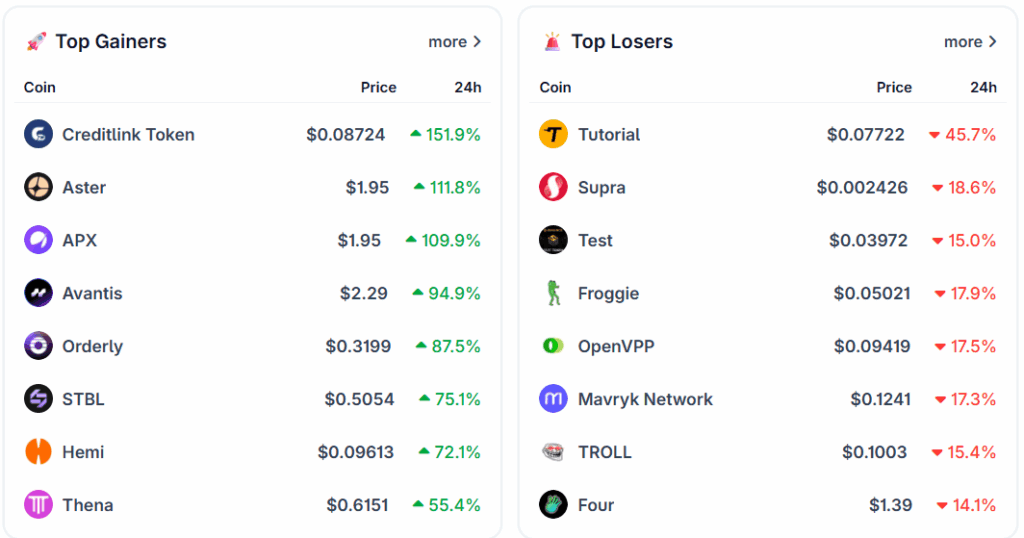Click the Thena pink coin icon
Screen dimensions: 1024x538
pos(38,505)
